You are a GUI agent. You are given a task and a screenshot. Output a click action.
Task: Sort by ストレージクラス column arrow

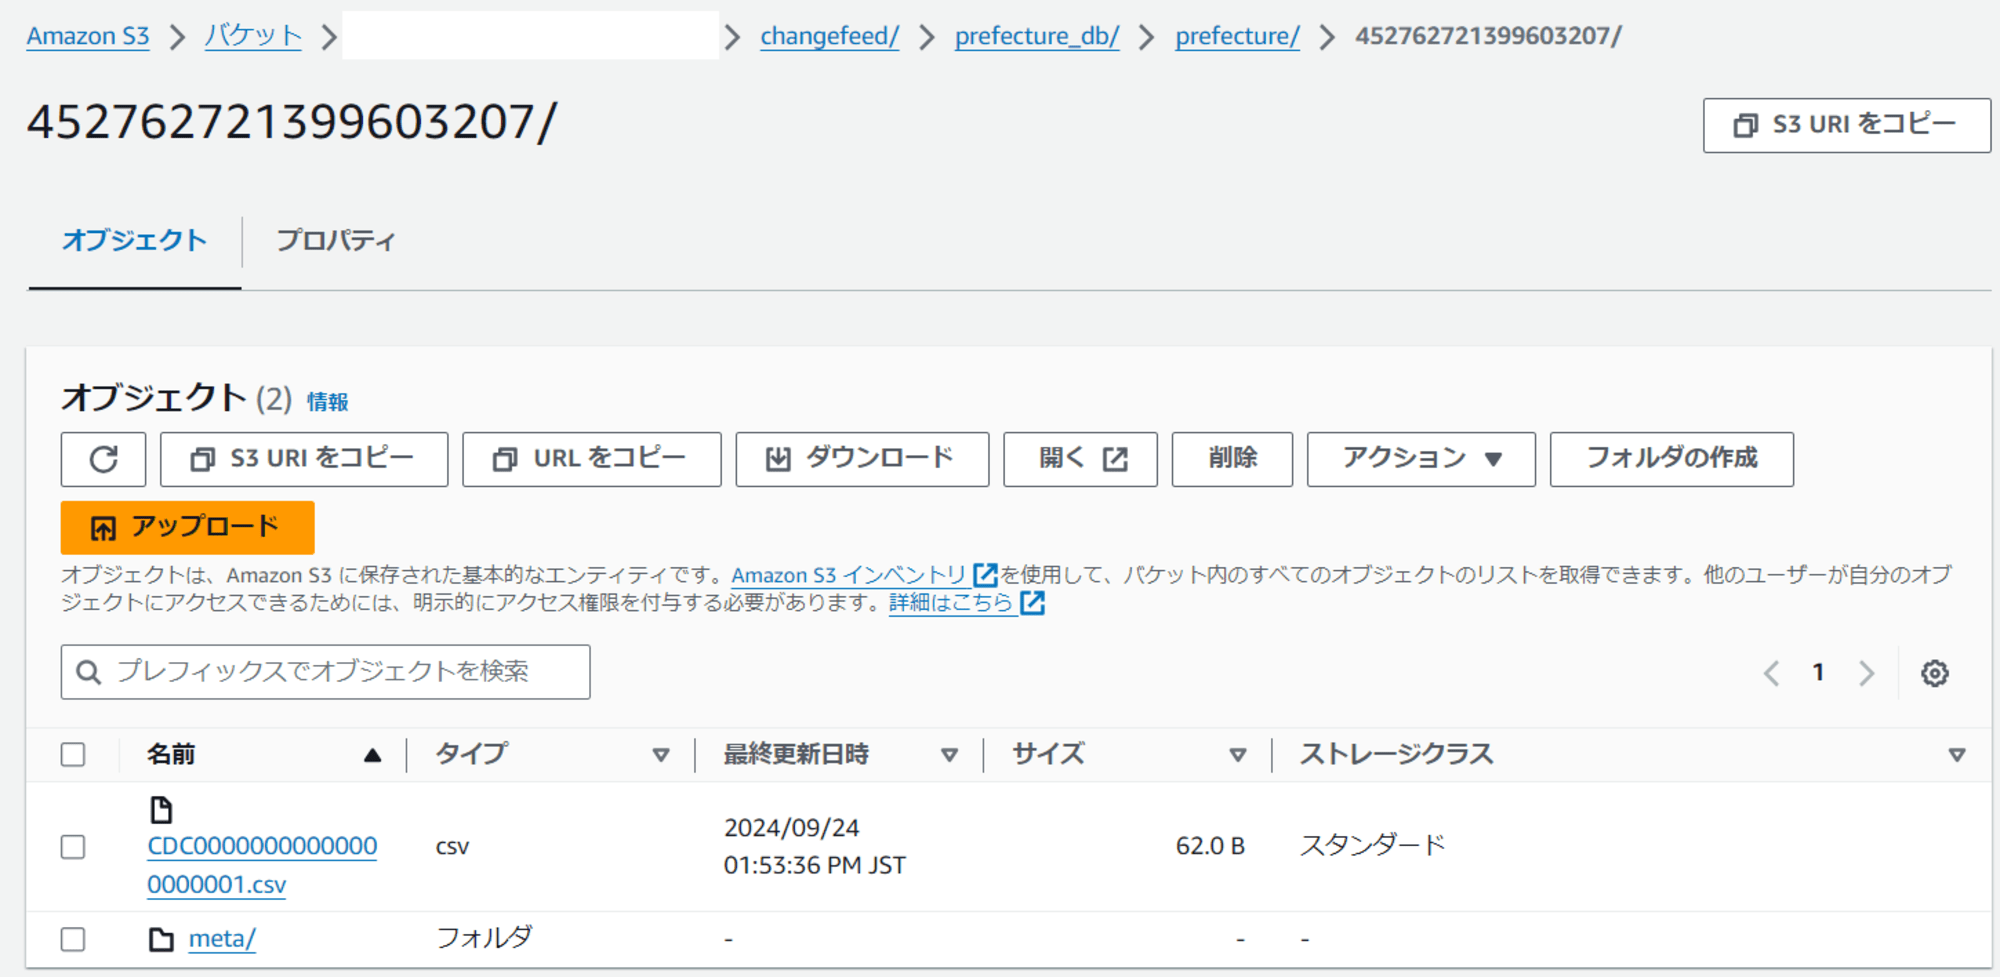pyautogui.click(x=1957, y=755)
